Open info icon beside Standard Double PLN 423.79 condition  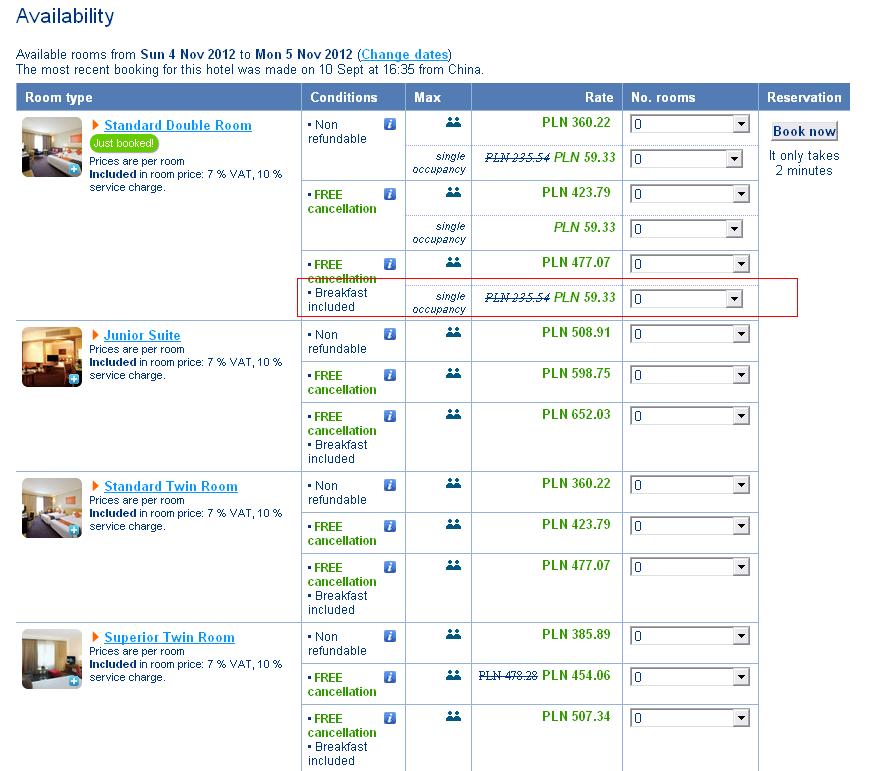coord(390,194)
